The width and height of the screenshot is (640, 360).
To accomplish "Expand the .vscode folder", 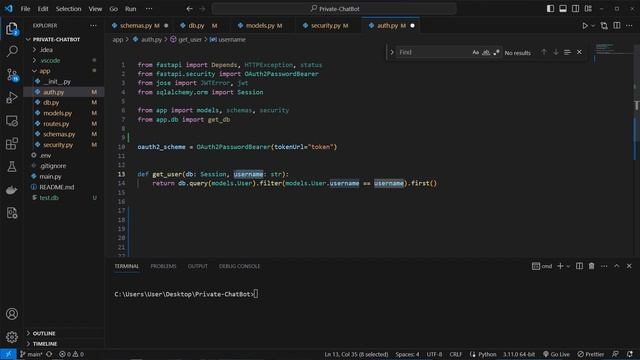I will (x=50, y=60).
